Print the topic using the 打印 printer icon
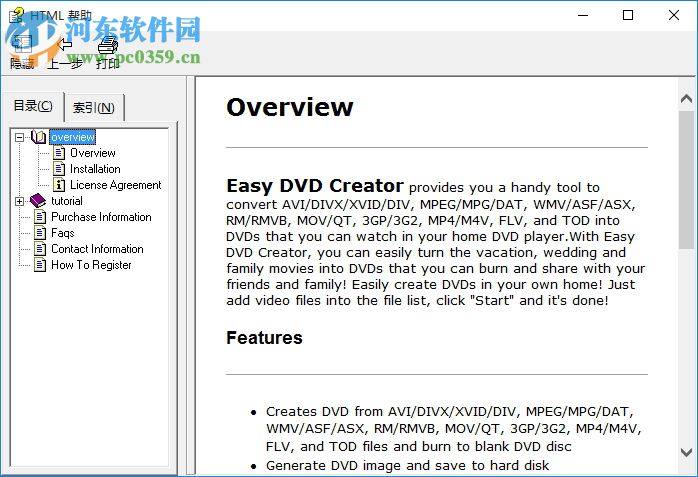The width and height of the screenshot is (698, 477). click(x=108, y=53)
